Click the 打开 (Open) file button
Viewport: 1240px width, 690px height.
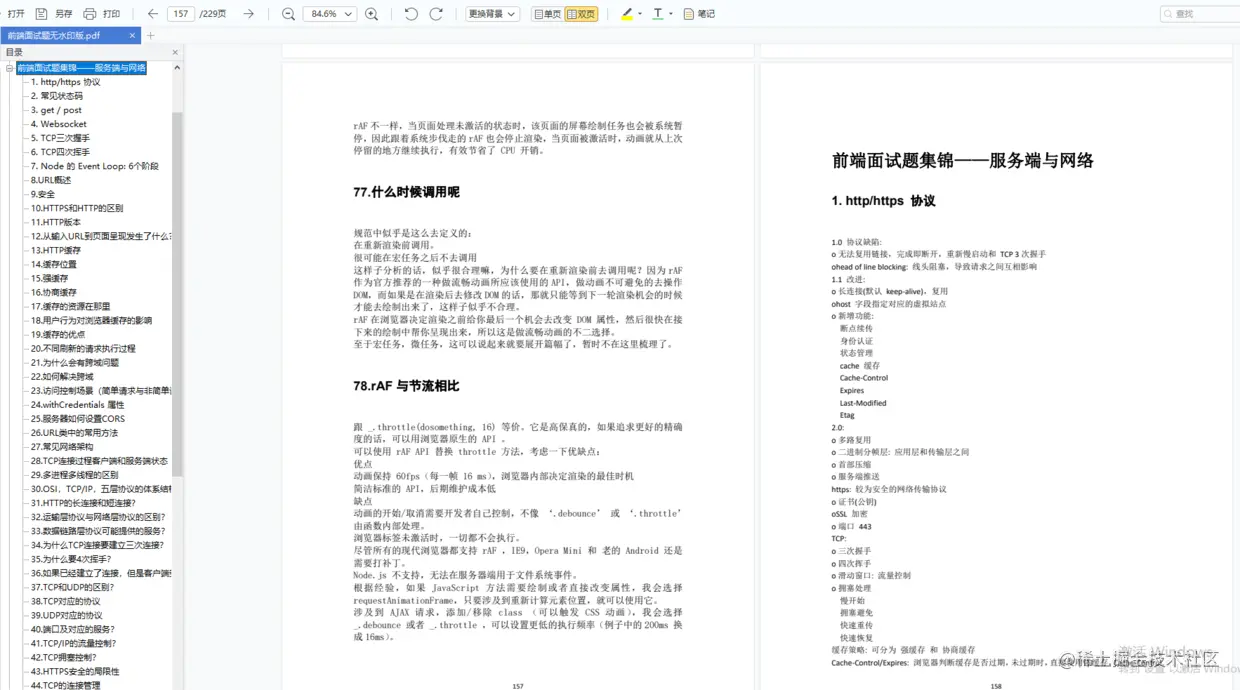click(16, 14)
